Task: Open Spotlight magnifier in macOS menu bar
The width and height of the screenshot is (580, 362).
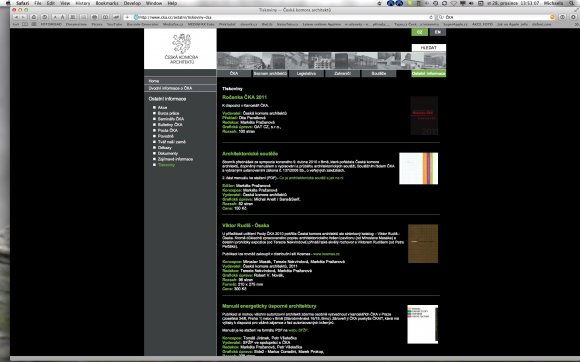Action: click(x=571, y=3)
